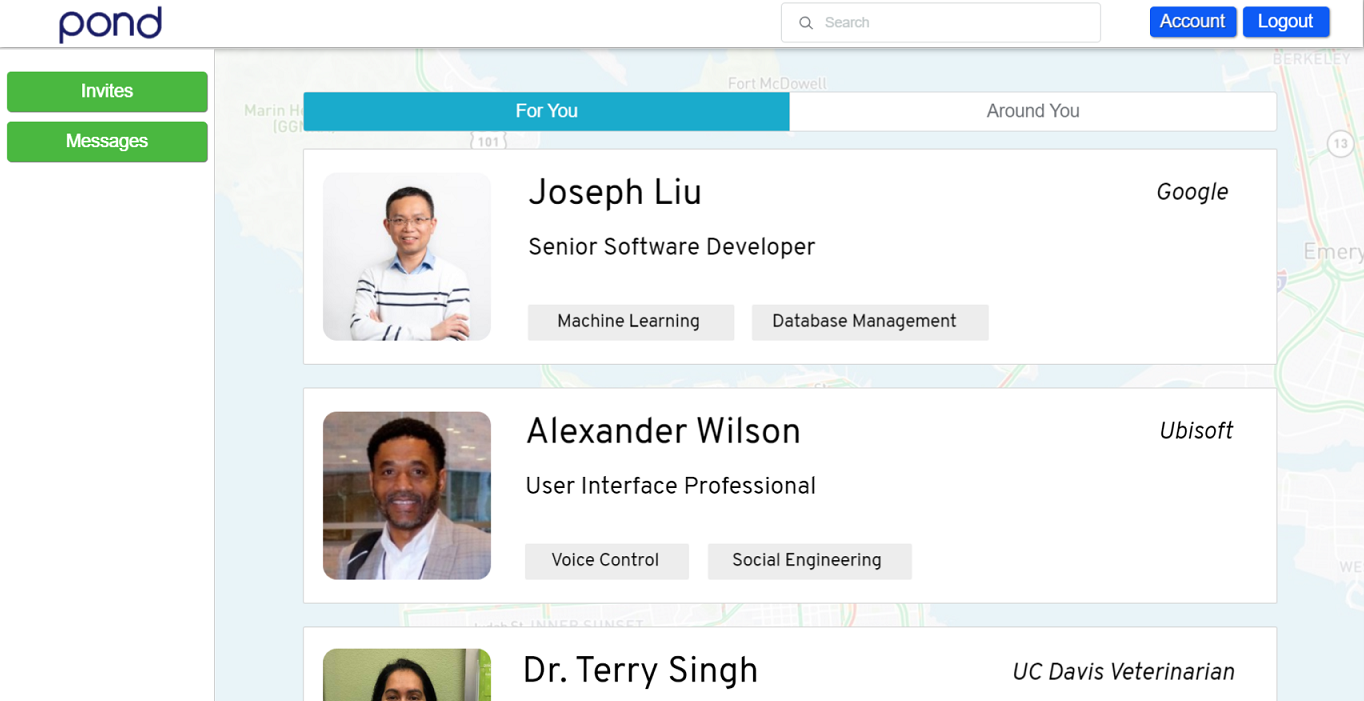The image size is (1364, 701).
Task: Open Dr. Terry Singh's profile photo
Action: pyautogui.click(x=407, y=675)
